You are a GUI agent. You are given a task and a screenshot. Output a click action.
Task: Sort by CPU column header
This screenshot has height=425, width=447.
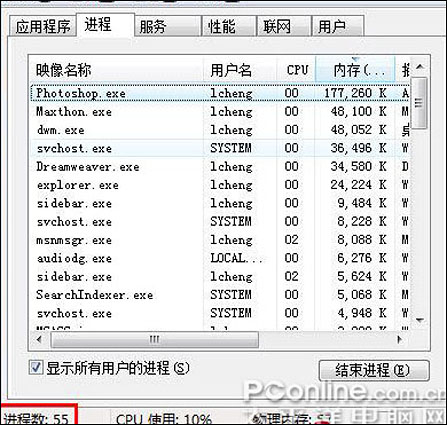coord(296,70)
